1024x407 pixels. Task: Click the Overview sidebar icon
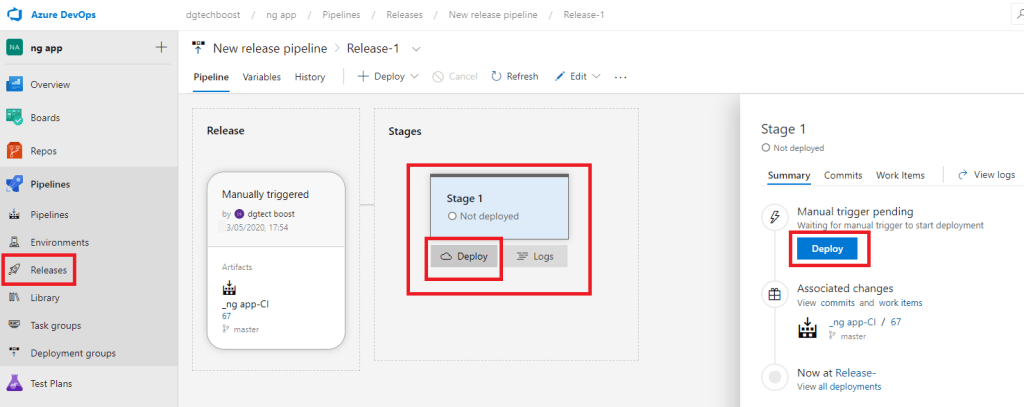coord(15,85)
